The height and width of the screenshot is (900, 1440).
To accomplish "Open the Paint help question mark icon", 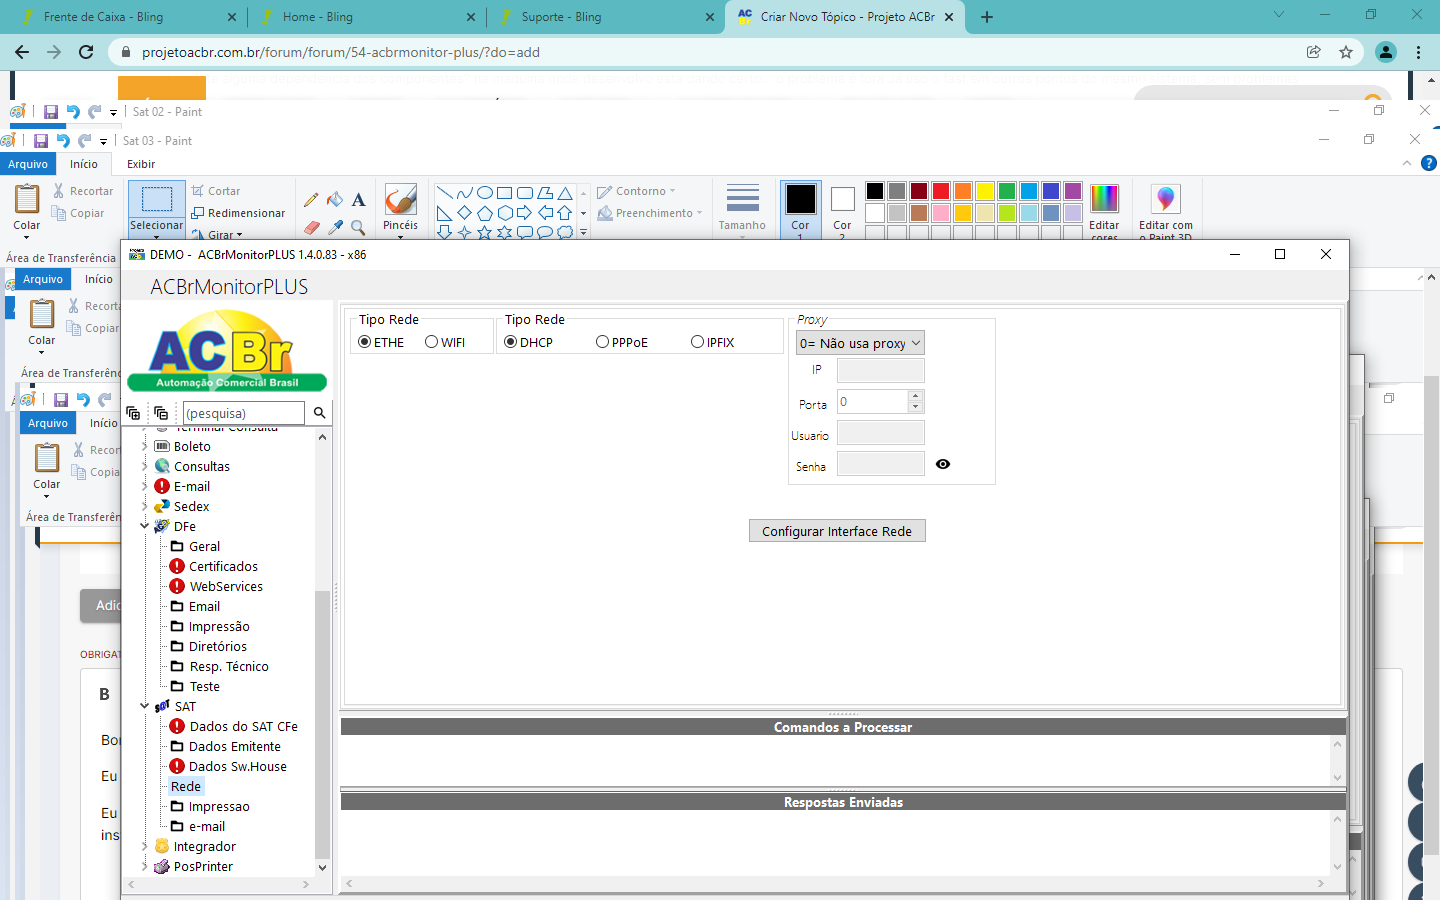I will (1428, 163).
